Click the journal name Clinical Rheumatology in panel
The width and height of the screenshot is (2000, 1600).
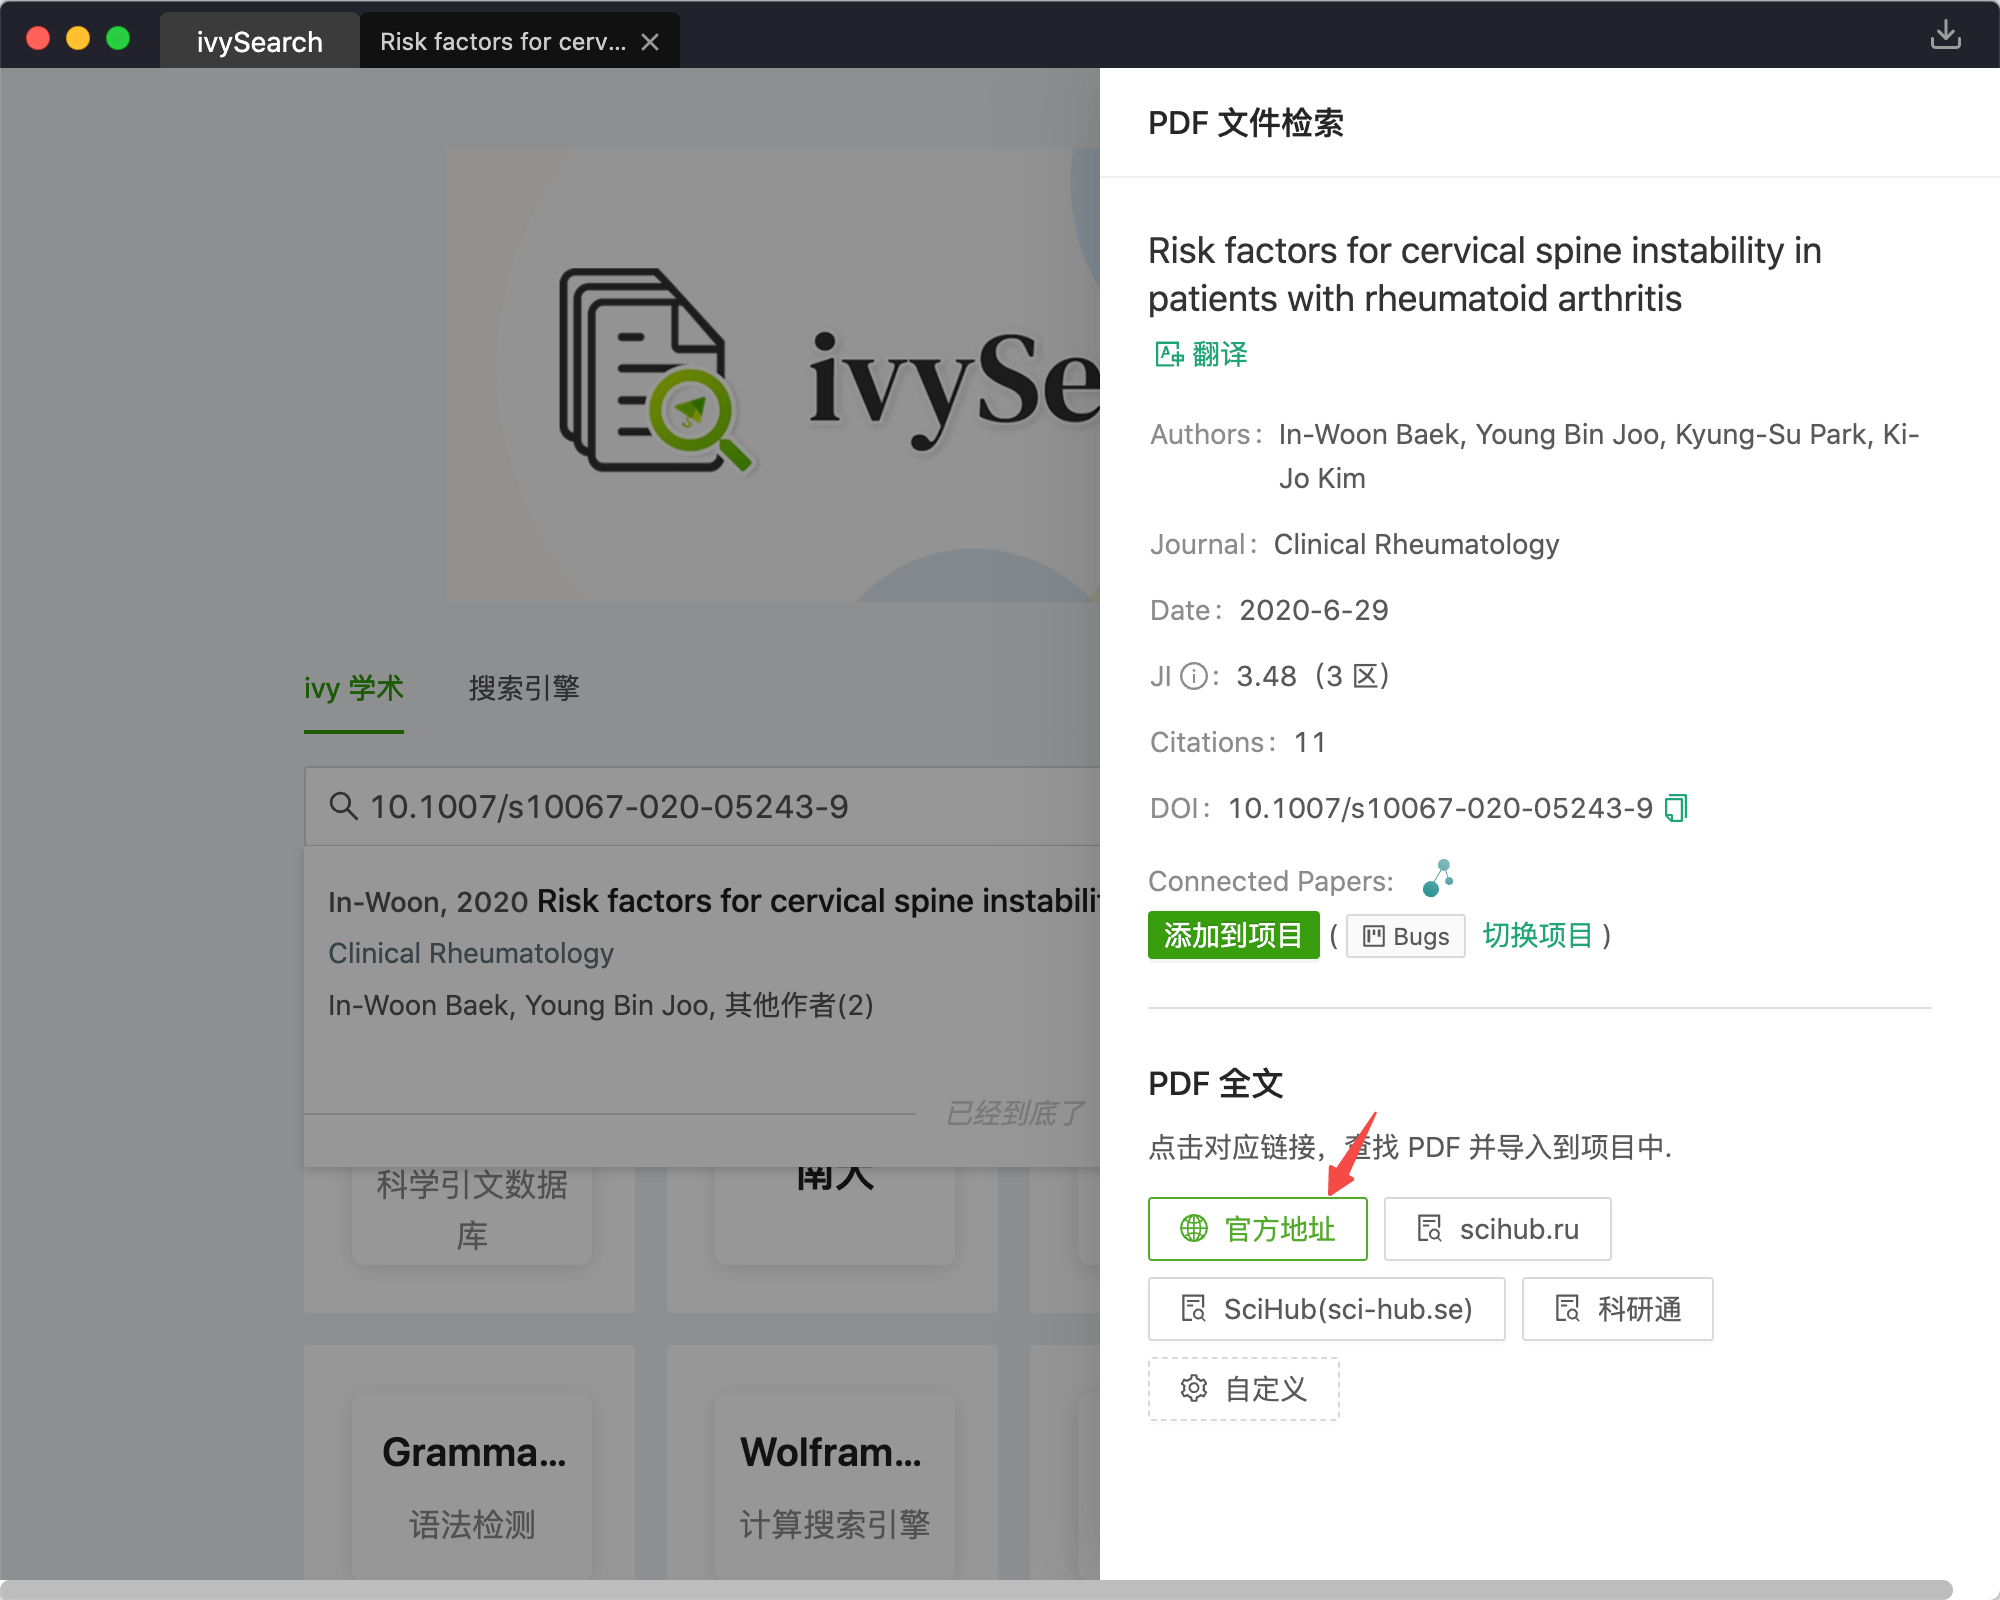pyautogui.click(x=1416, y=544)
